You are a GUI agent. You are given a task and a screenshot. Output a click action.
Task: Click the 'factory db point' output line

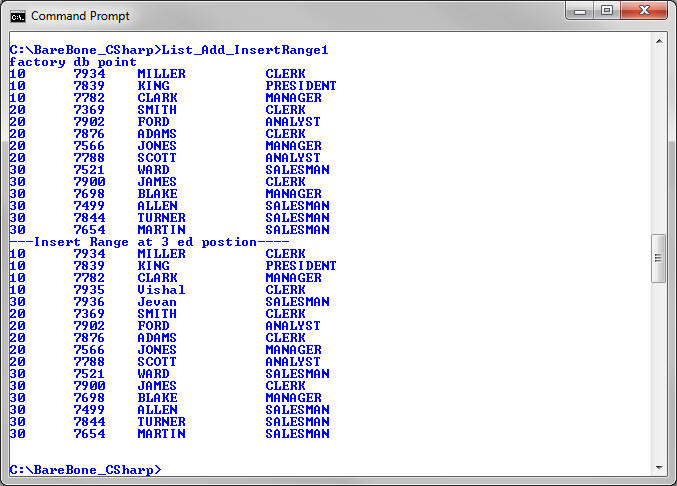[x=73, y=62]
